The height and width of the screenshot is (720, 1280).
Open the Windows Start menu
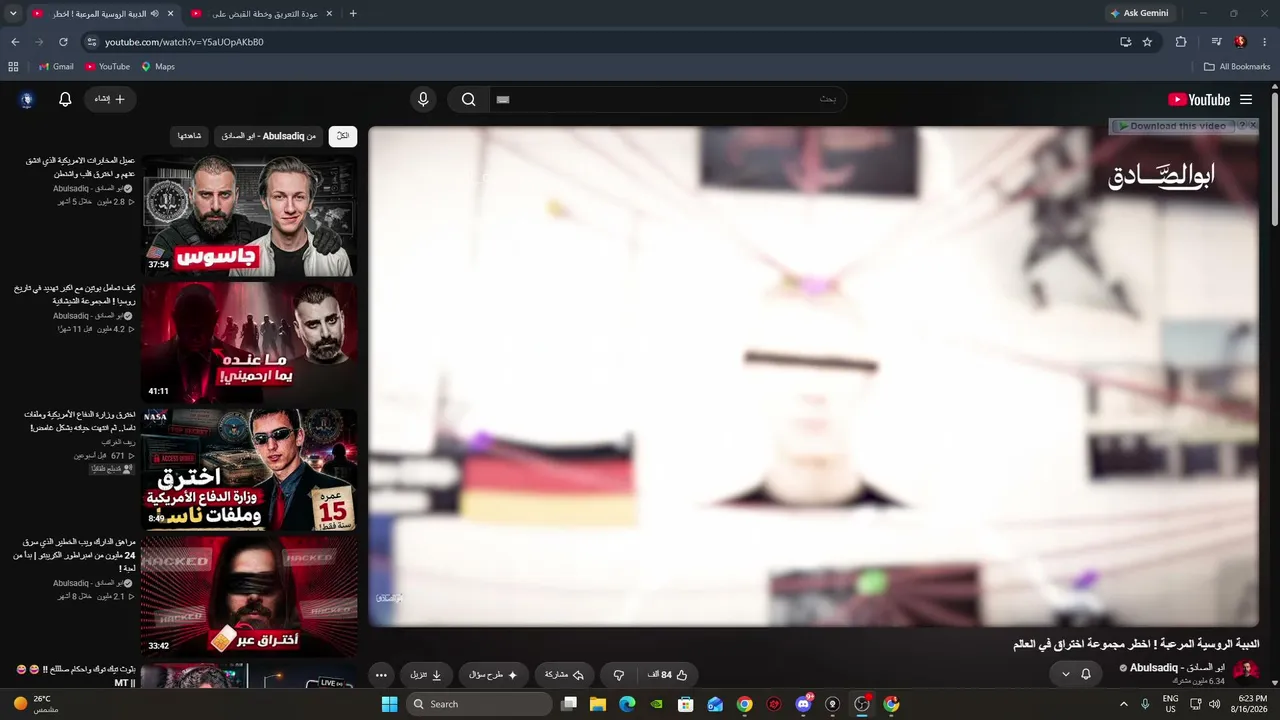click(389, 704)
